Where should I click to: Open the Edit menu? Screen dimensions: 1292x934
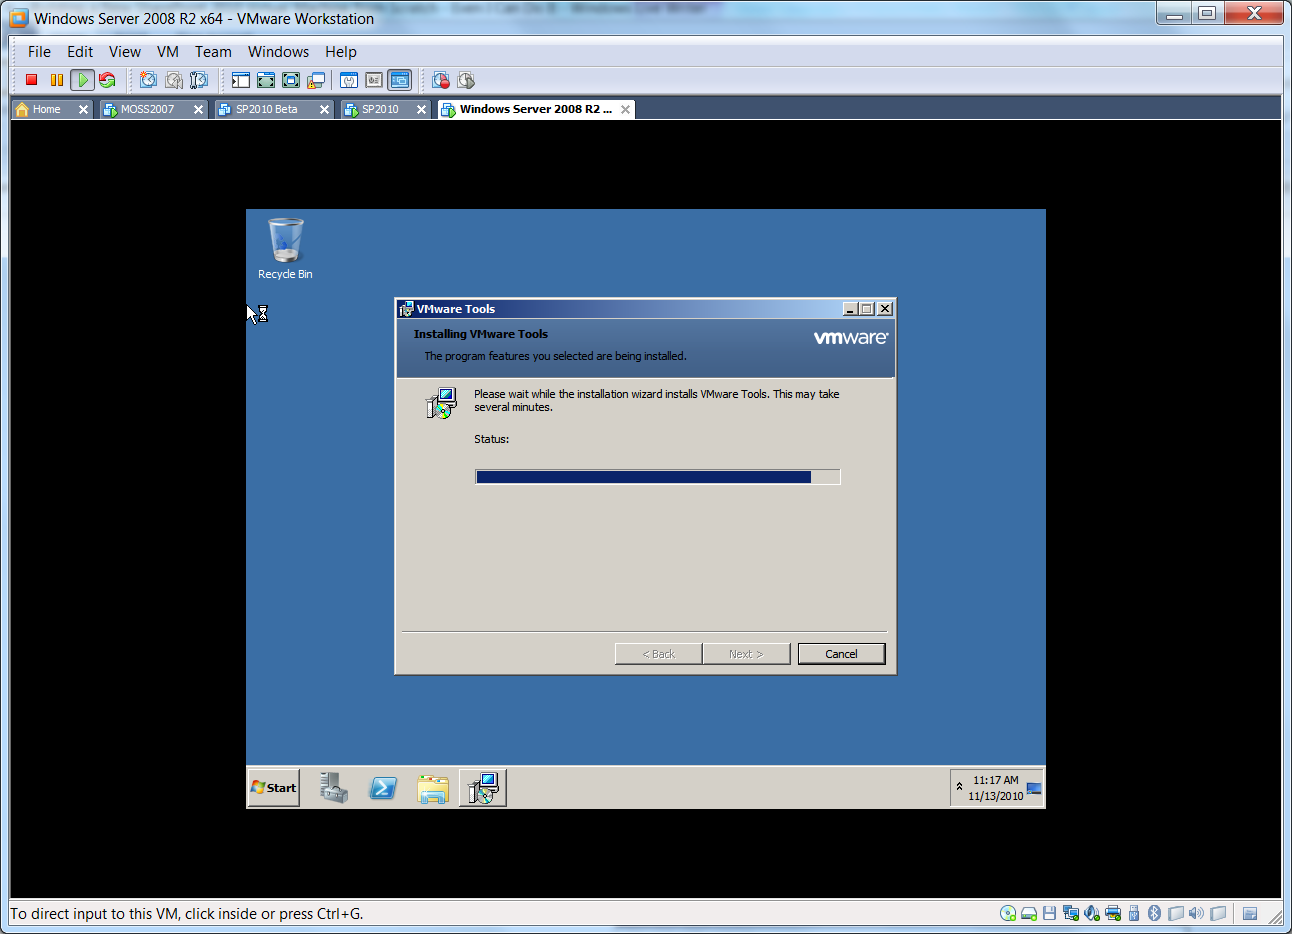80,52
